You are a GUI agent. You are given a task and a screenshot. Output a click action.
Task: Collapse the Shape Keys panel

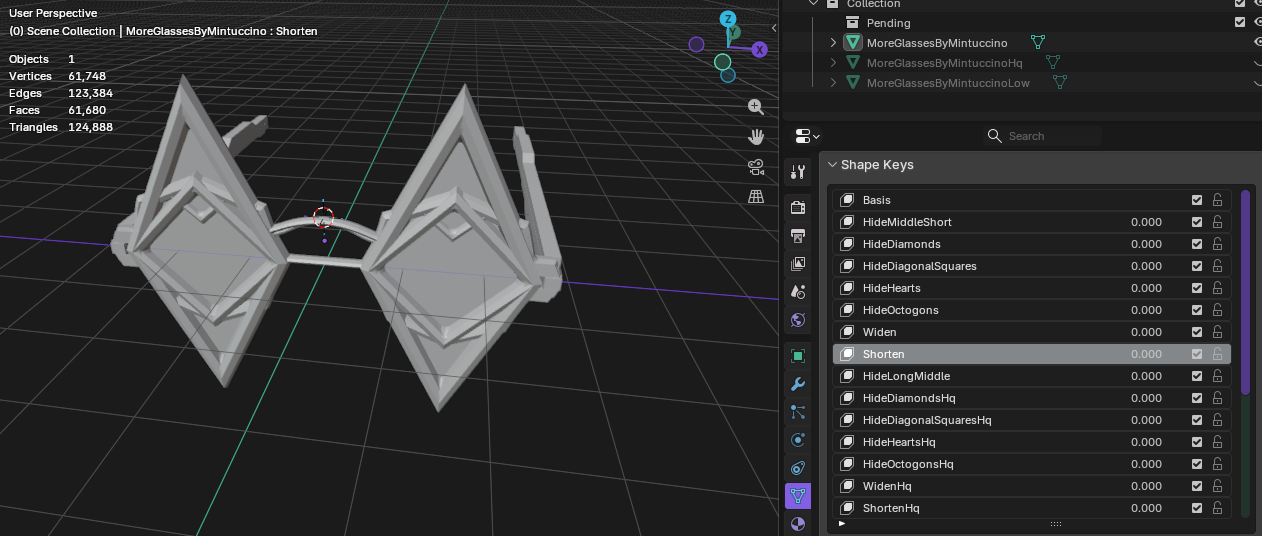click(832, 165)
